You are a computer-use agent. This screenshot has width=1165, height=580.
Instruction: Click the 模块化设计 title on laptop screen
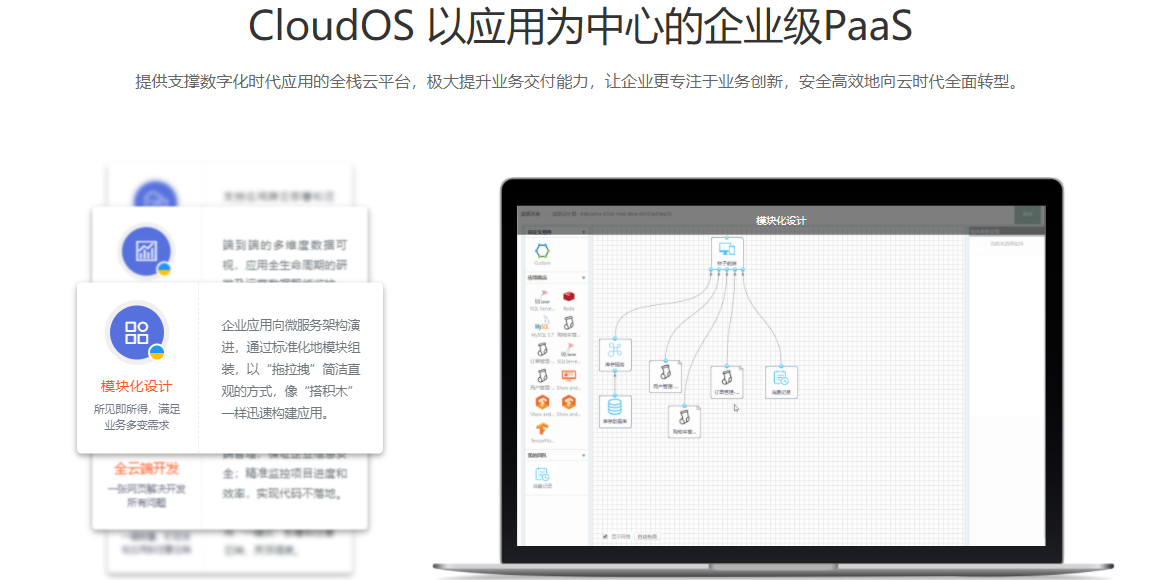pyautogui.click(x=781, y=221)
